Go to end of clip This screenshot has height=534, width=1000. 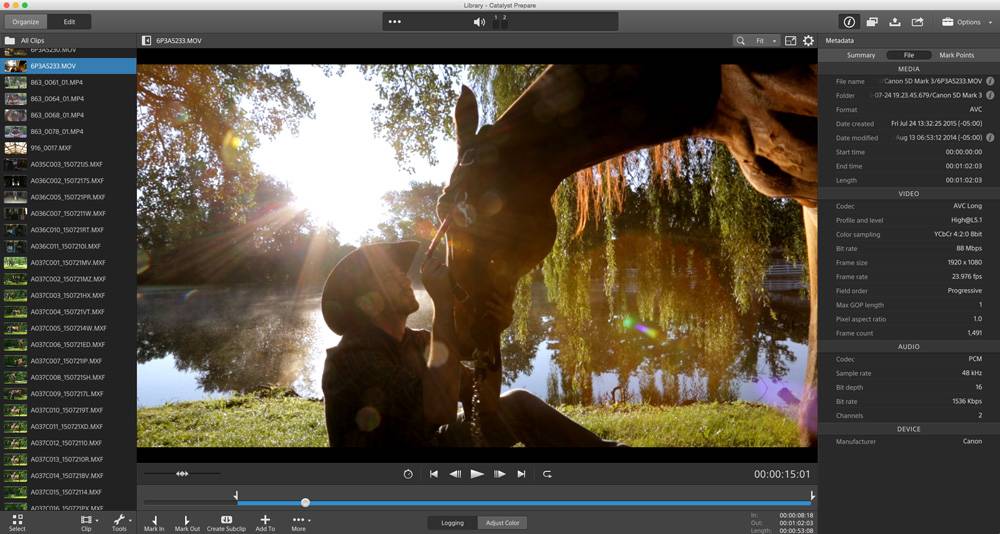[521, 474]
